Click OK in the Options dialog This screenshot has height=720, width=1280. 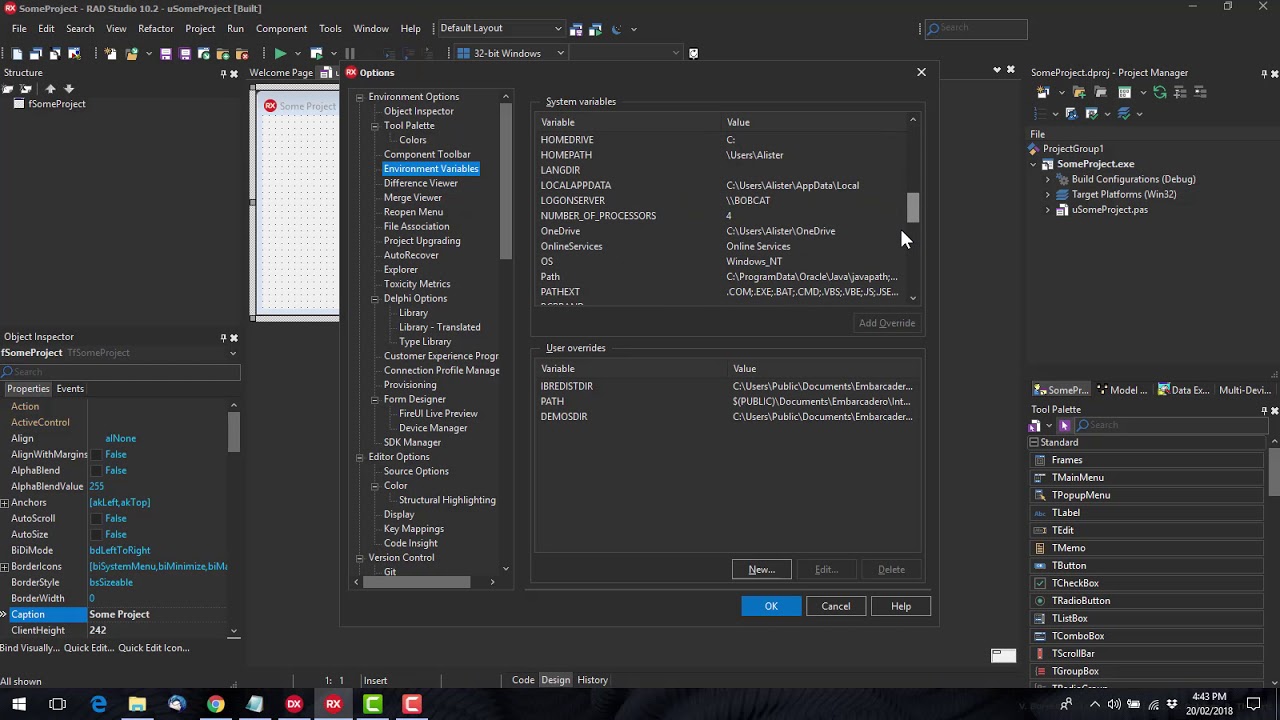click(x=771, y=606)
